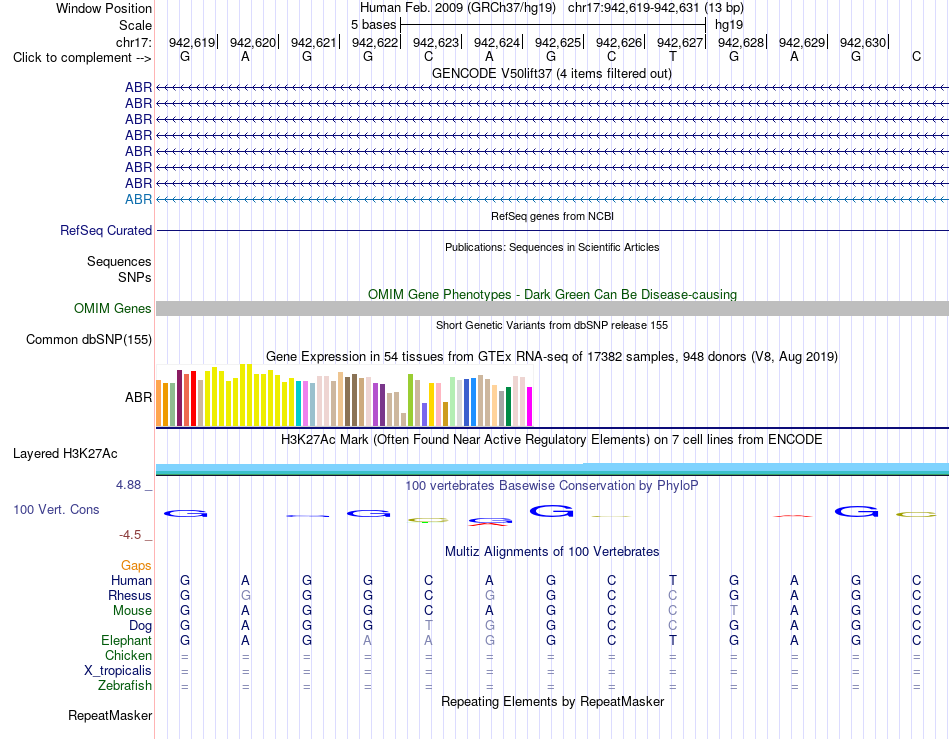Viewport: 950px width, 739px height.
Task: Click the GTEx Gene Expression track title
Action: [552, 357]
